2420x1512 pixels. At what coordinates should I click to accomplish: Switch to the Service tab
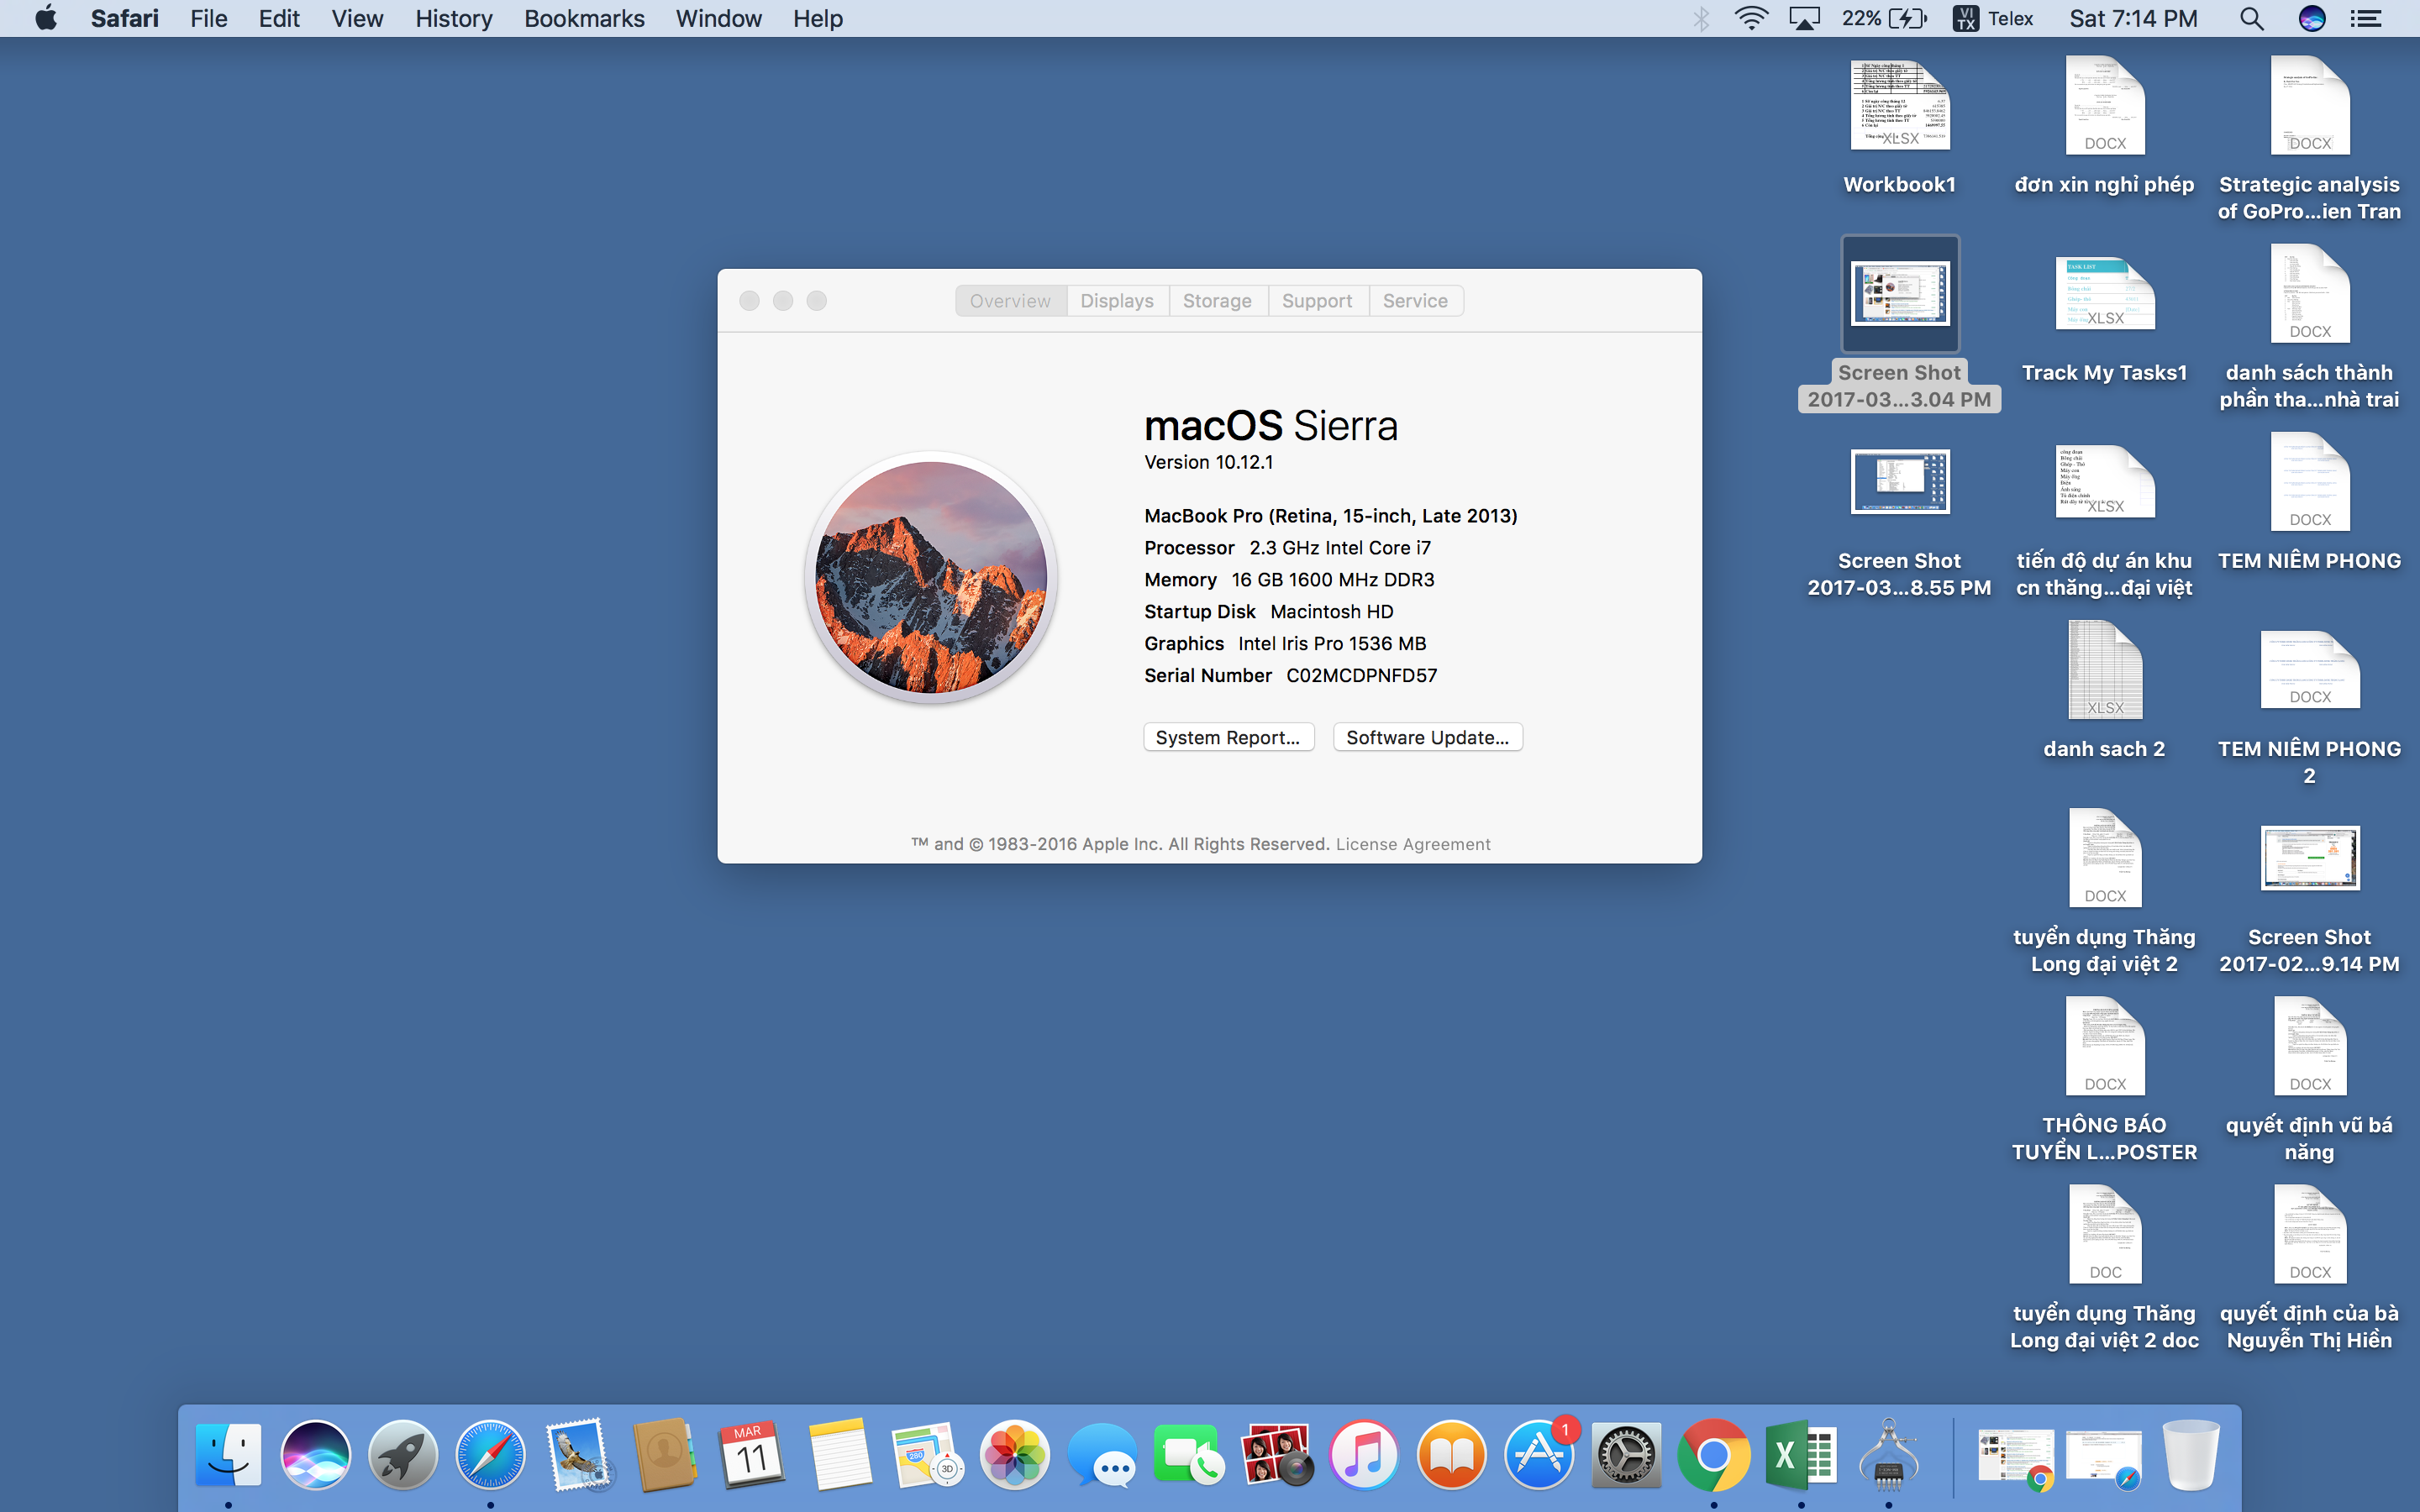(1415, 301)
